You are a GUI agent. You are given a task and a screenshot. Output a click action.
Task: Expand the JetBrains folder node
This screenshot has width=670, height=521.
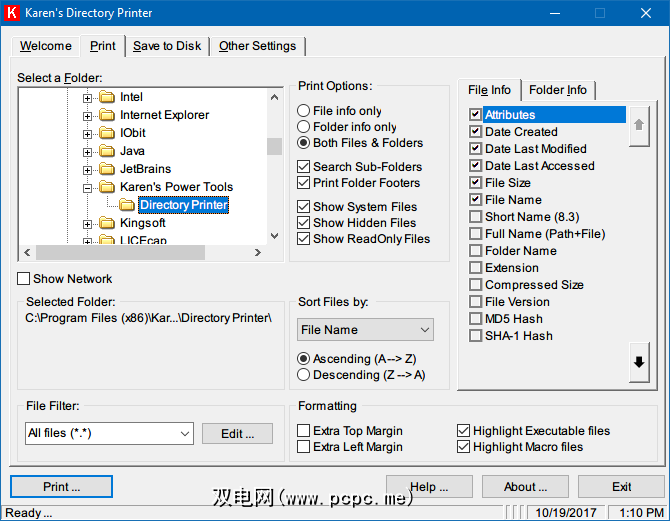click(x=87, y=170)
